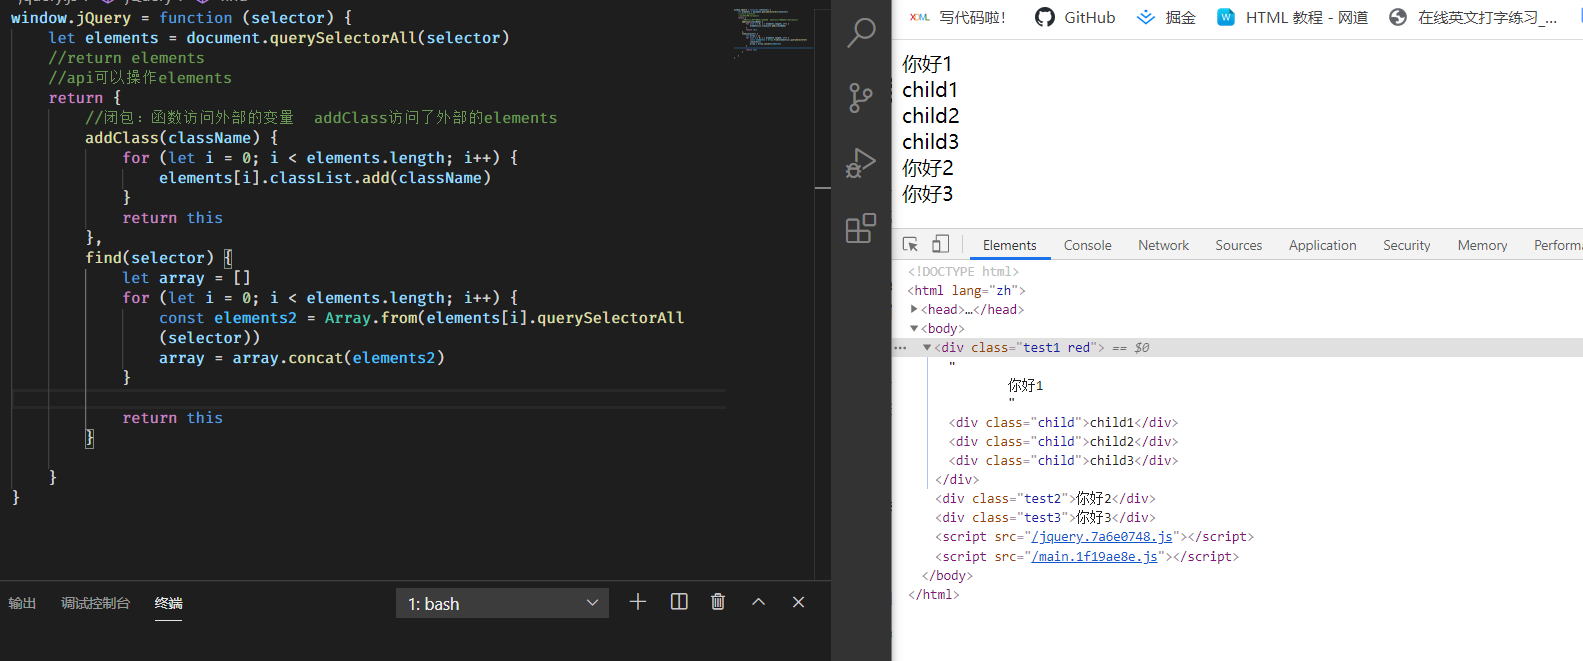Open the 输出 panel tab
Image resolution: width=1583 pixels, height=661 pixels.
pyautogui.click(x=22, y=603)
